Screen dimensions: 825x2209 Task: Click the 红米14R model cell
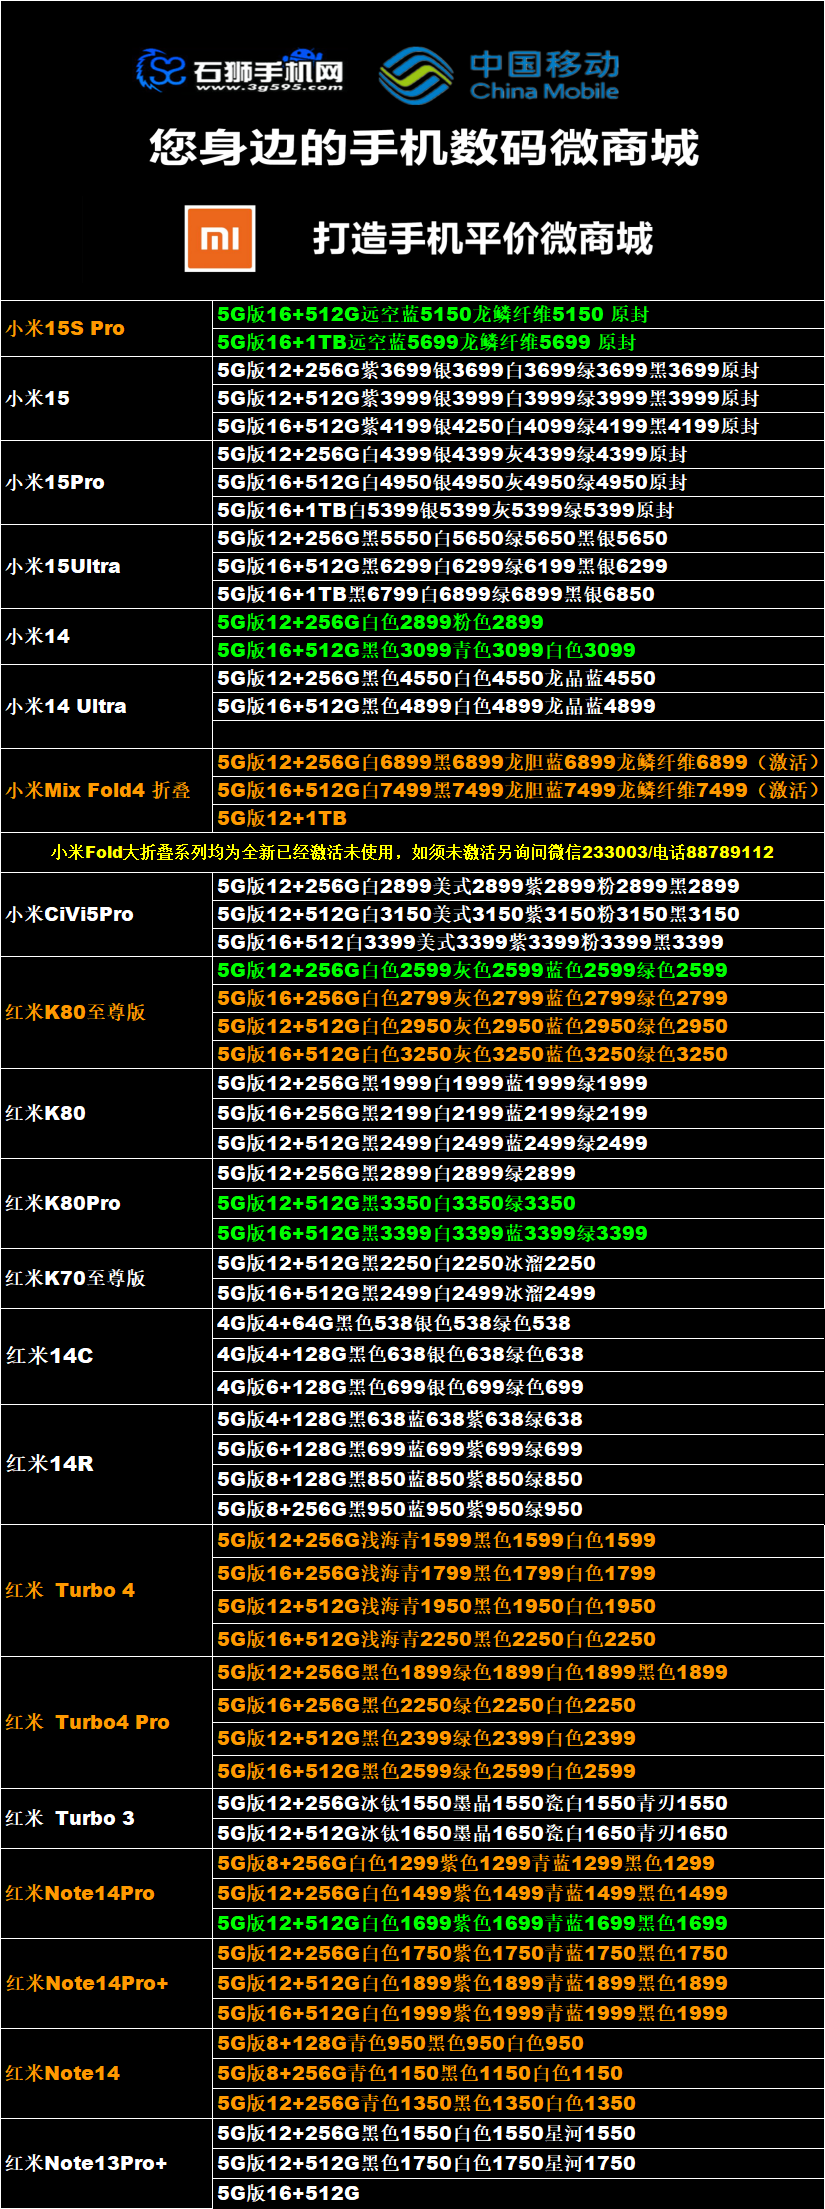[107, 1464]
